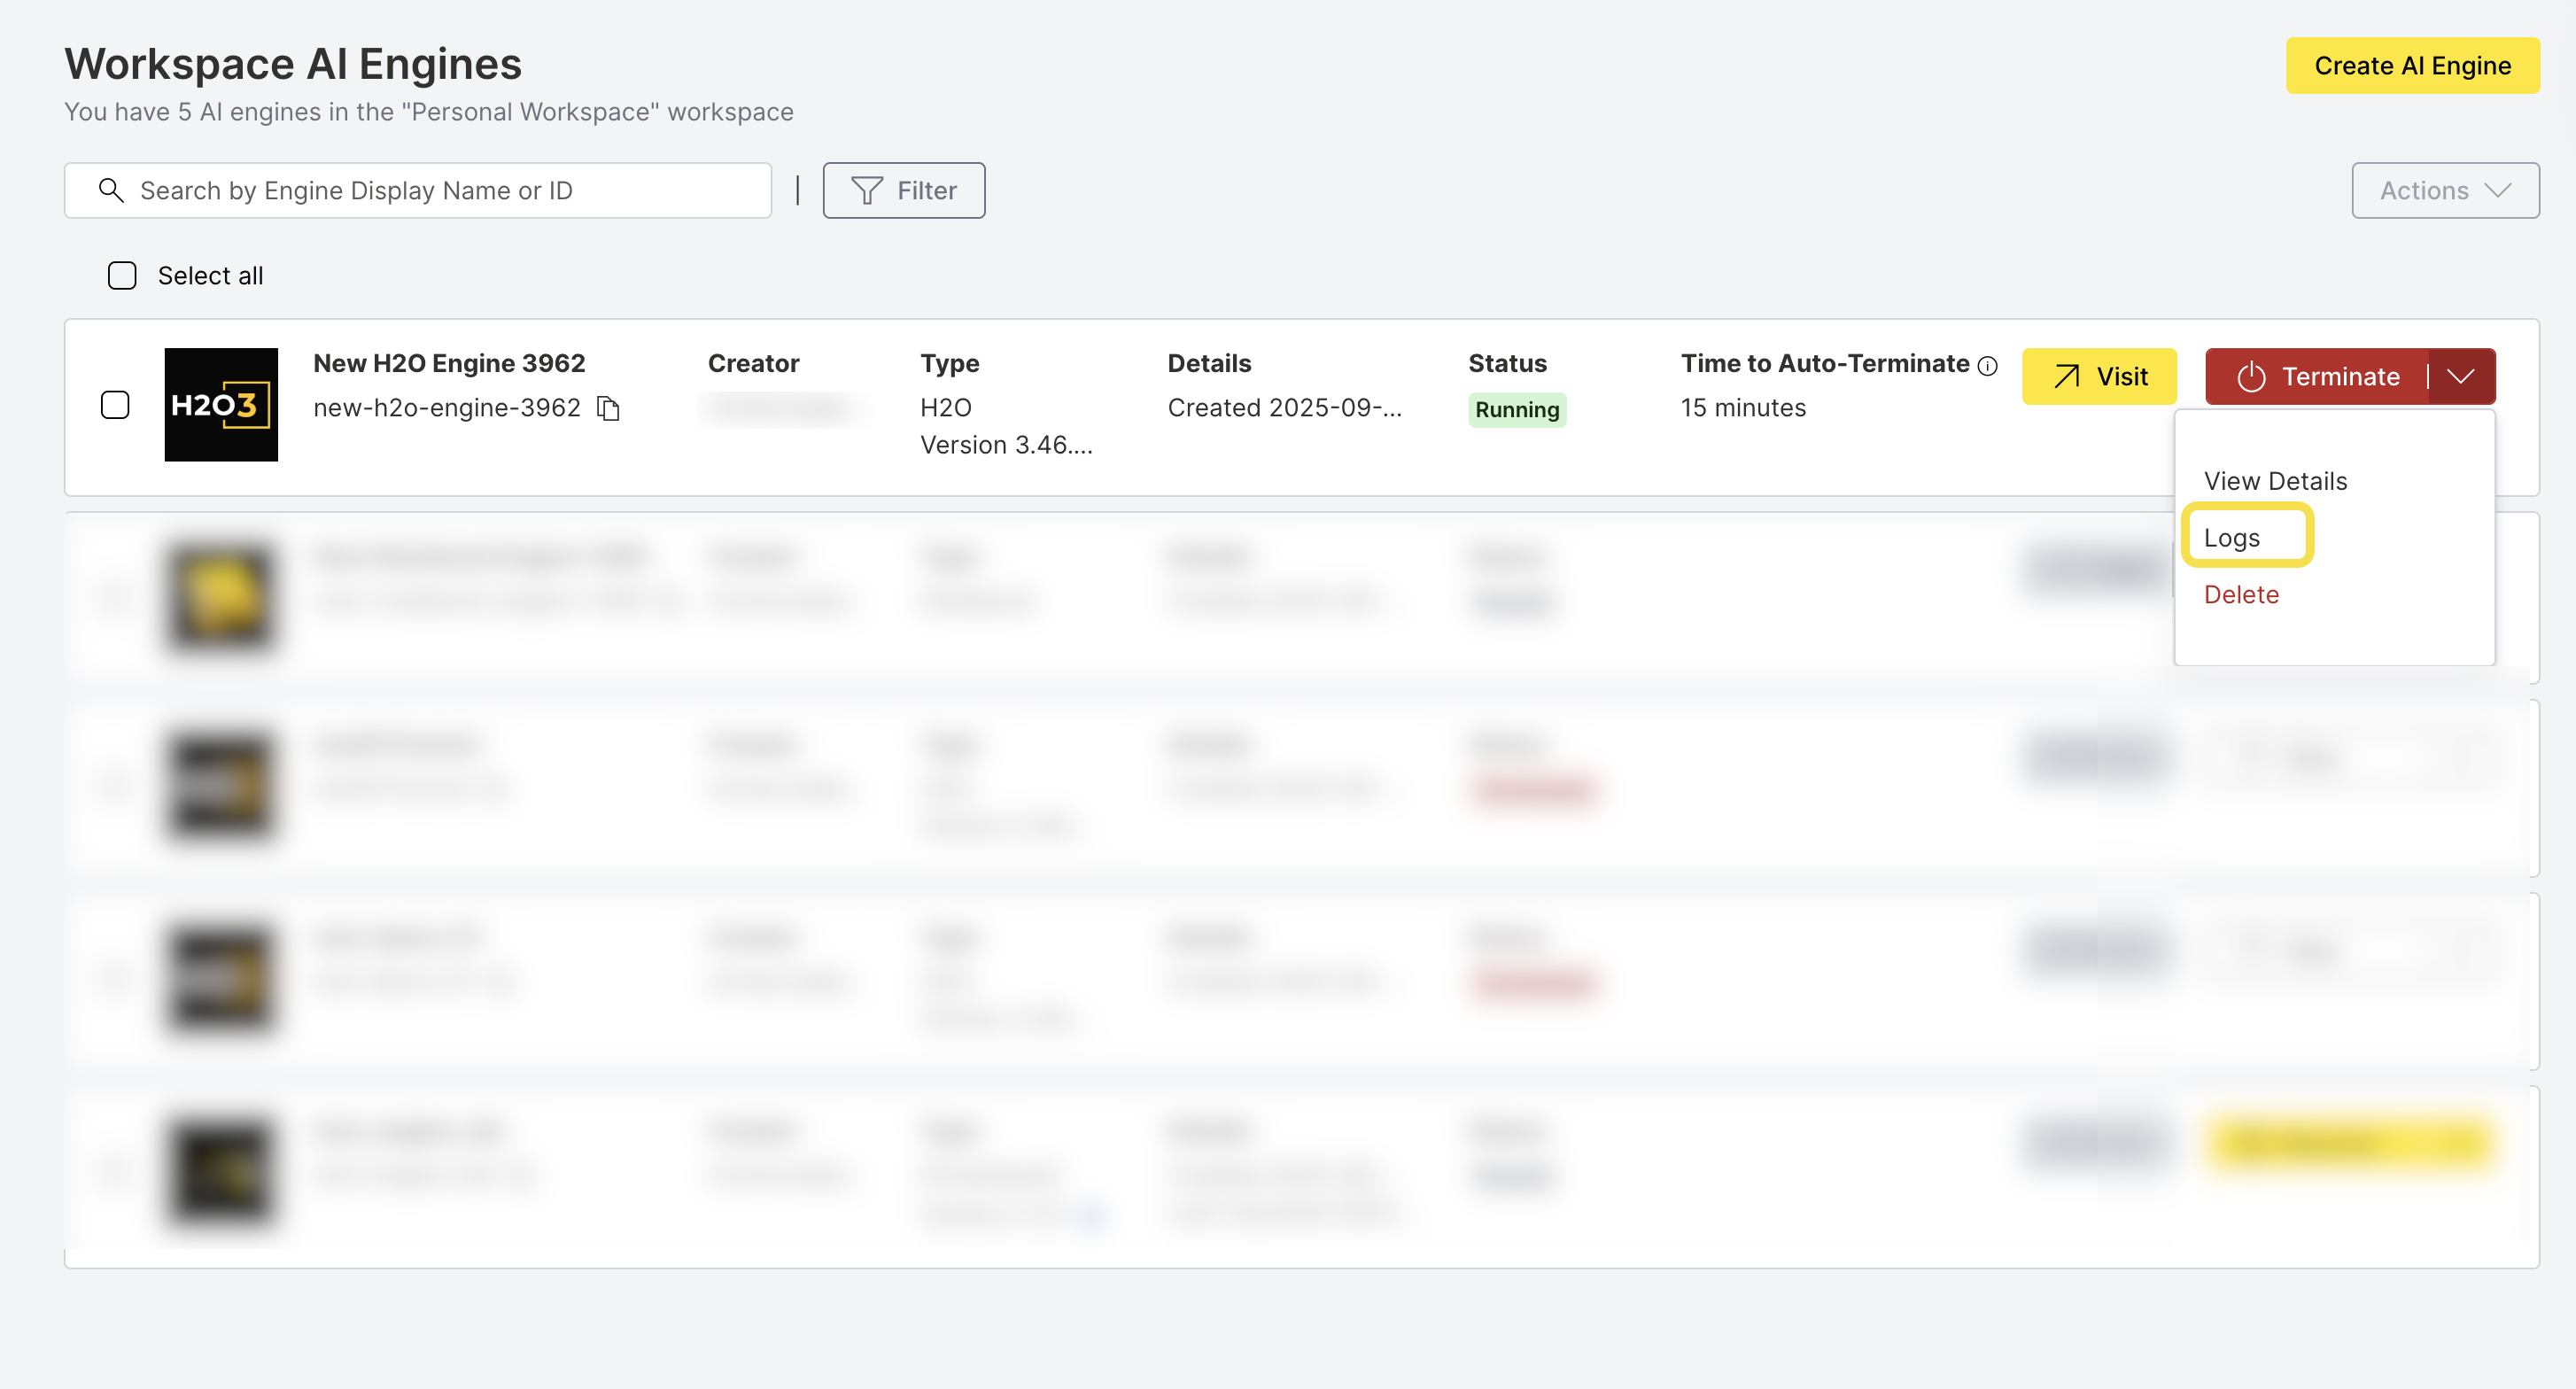Click the New H2O Engine 3962 title
Image resolution: width=2576 pixels, height=1389 pixels.
(x=449, y=363)
